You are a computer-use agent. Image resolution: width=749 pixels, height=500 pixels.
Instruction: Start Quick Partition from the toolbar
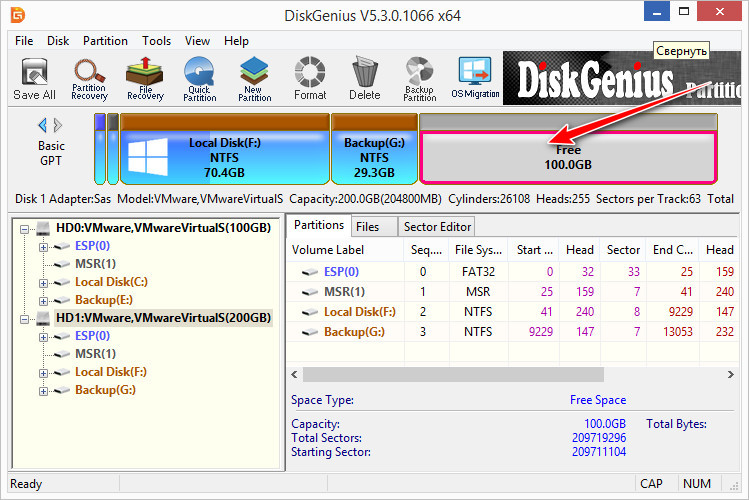200,78
